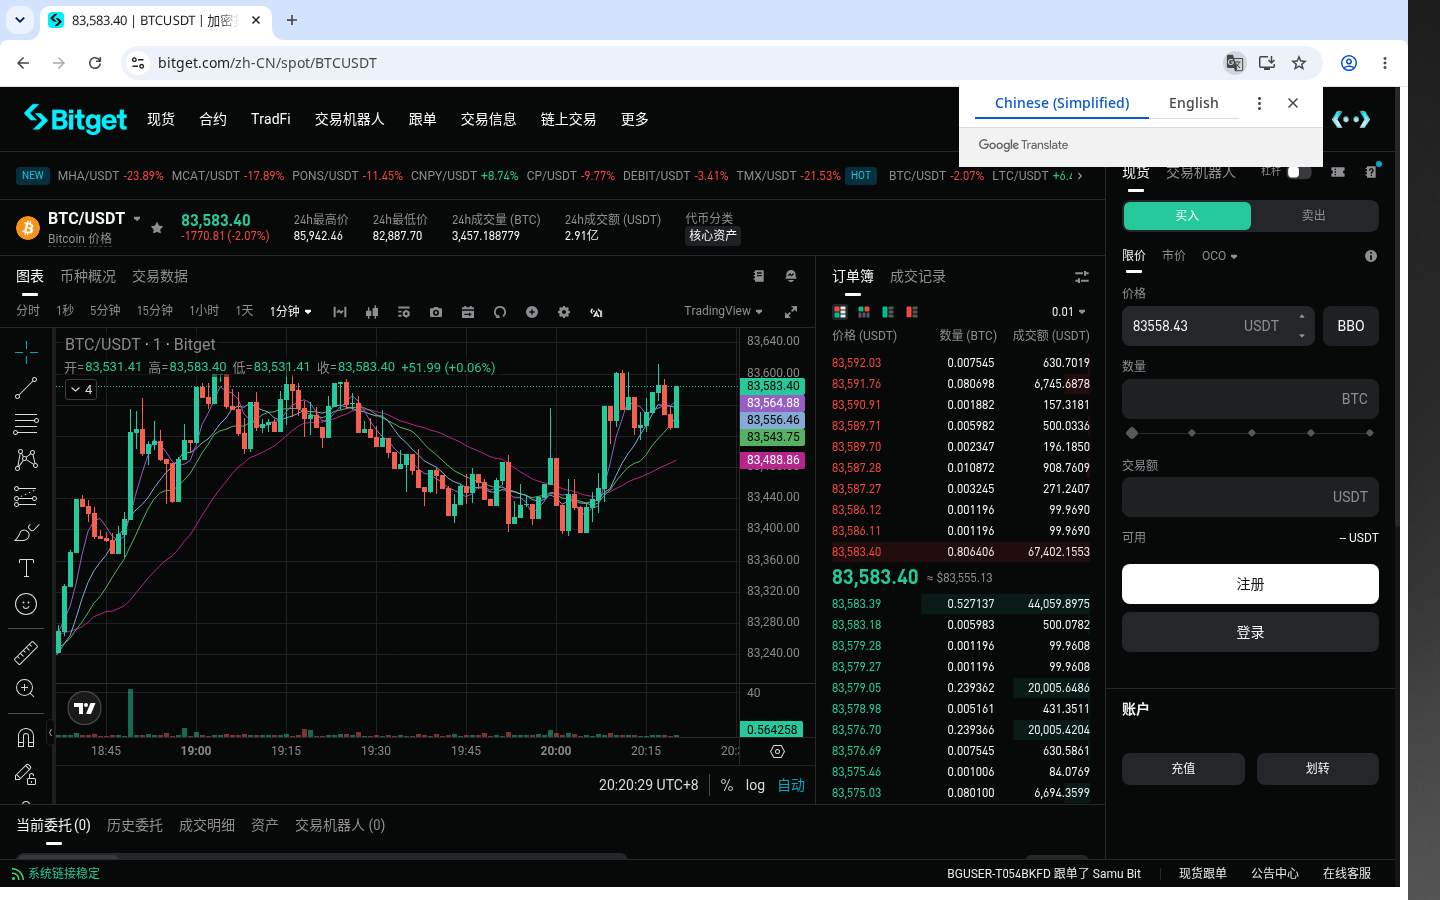The image size is (1440, 900).
Task: Open the 合约 navigation menu
Action: pyautogui.click(x=213, y=119)
